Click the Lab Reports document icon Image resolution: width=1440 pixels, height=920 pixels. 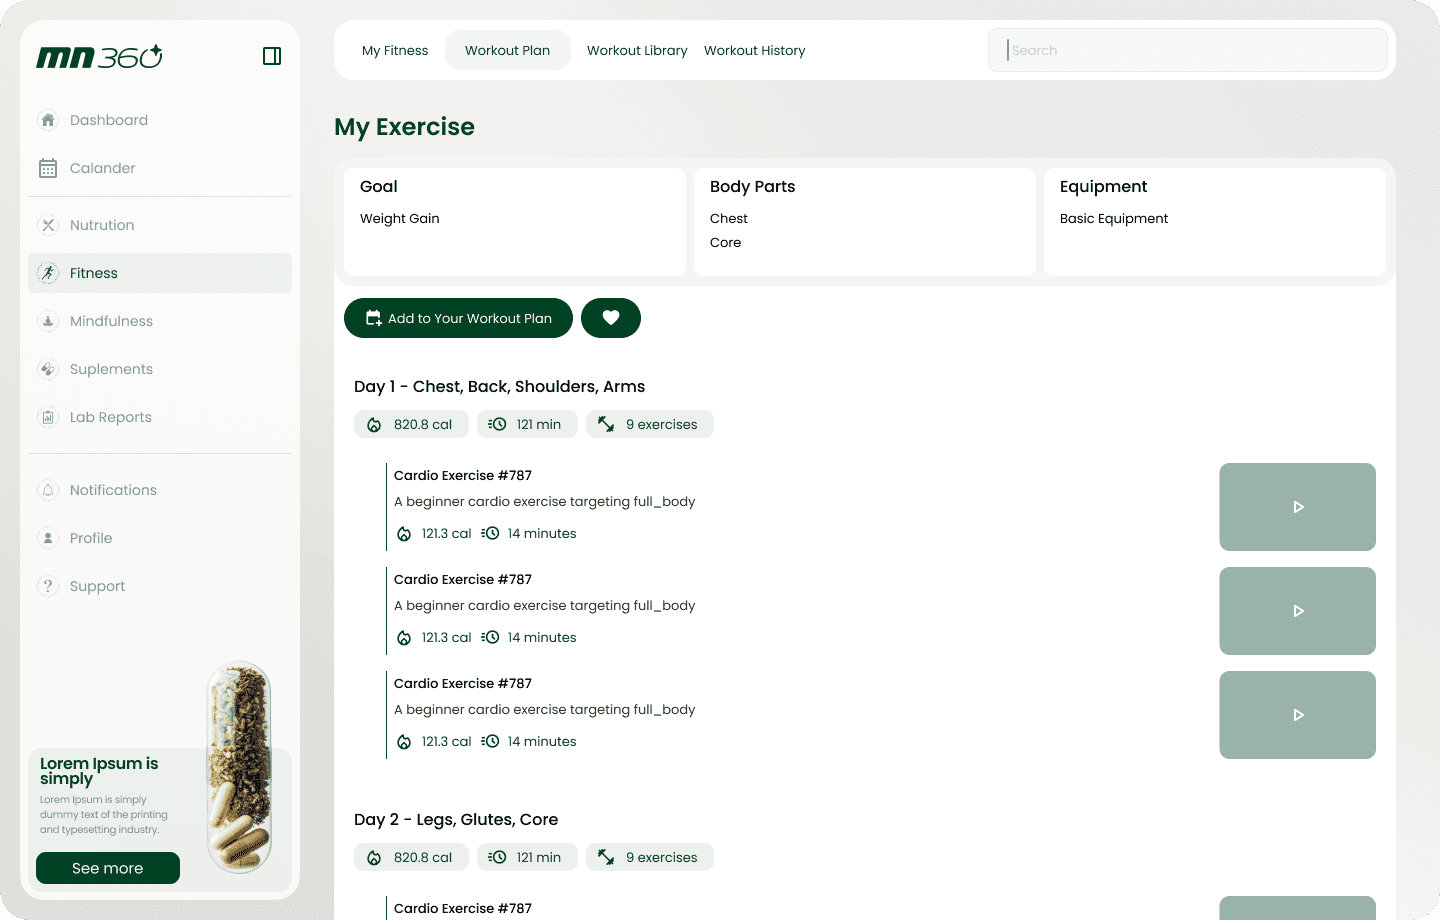coord(48,417)
